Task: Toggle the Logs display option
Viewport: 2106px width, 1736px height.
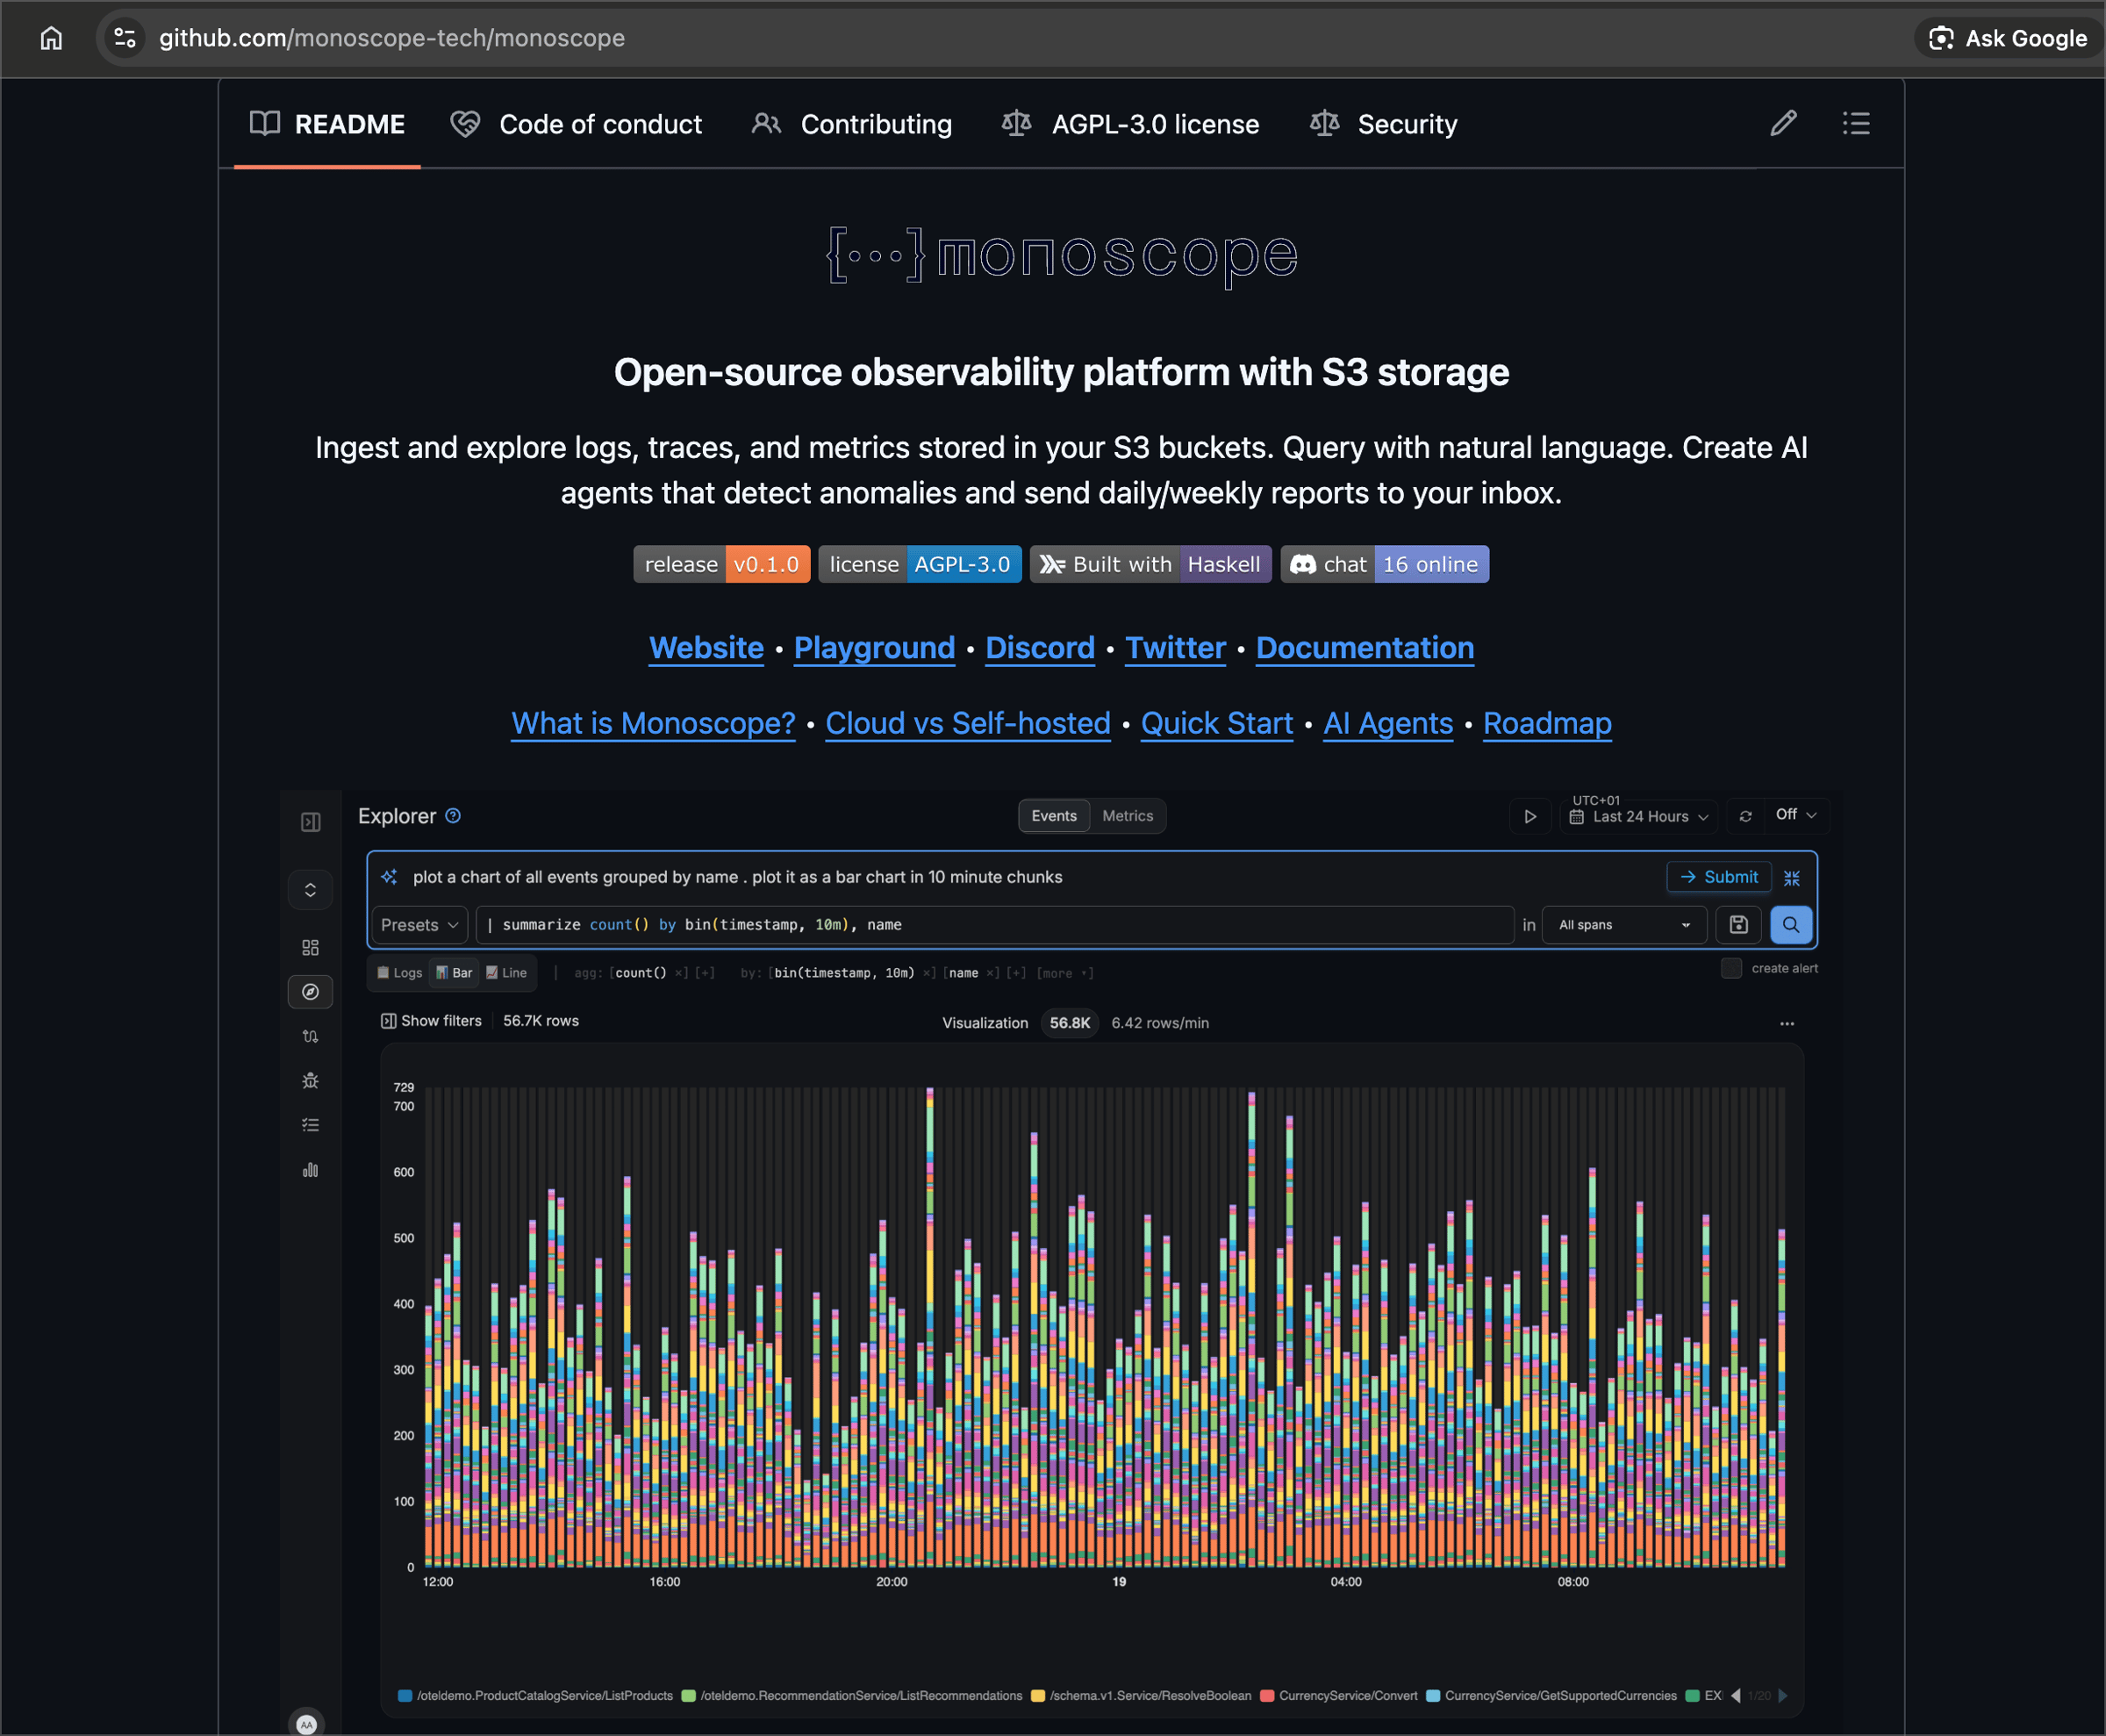Action: [398, 972]
